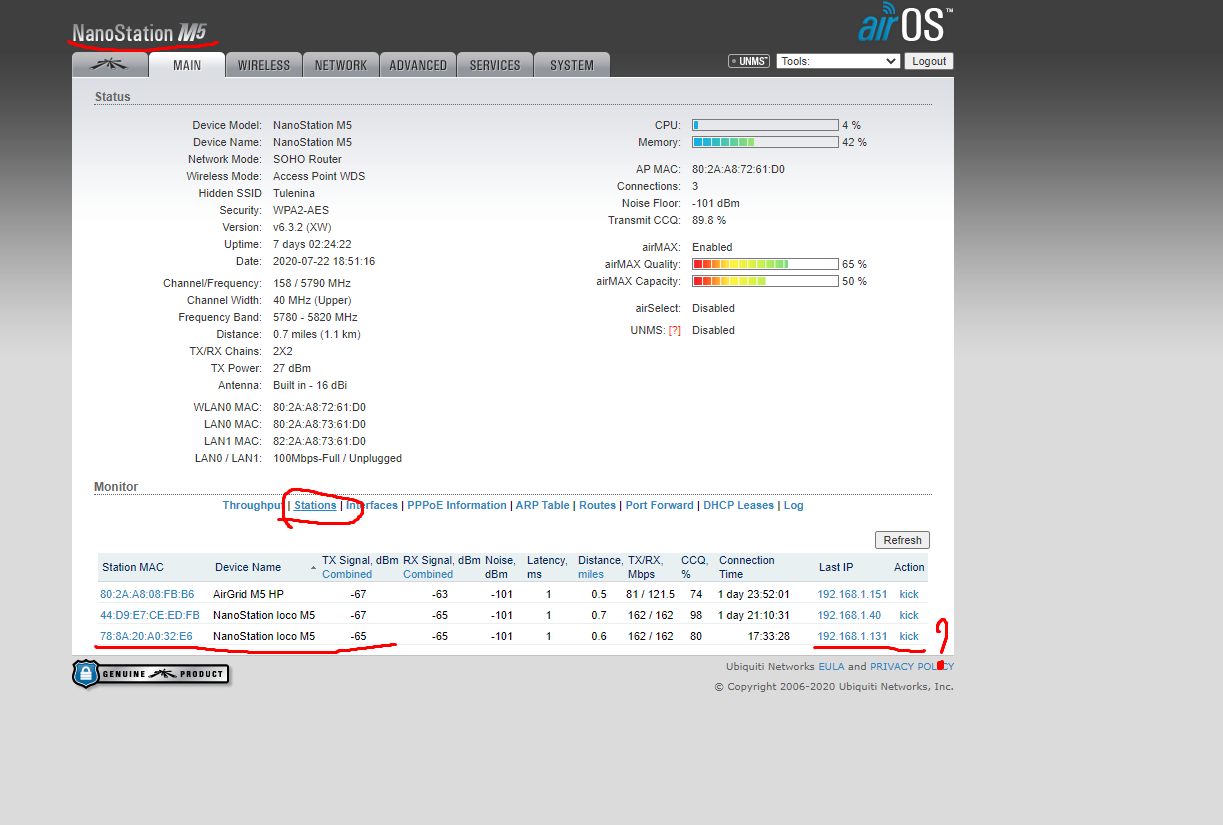Image resolution: width=1223 pixels, height=825 pixels.
Task: Sort by Device Name column
Action: coord(248,567)
